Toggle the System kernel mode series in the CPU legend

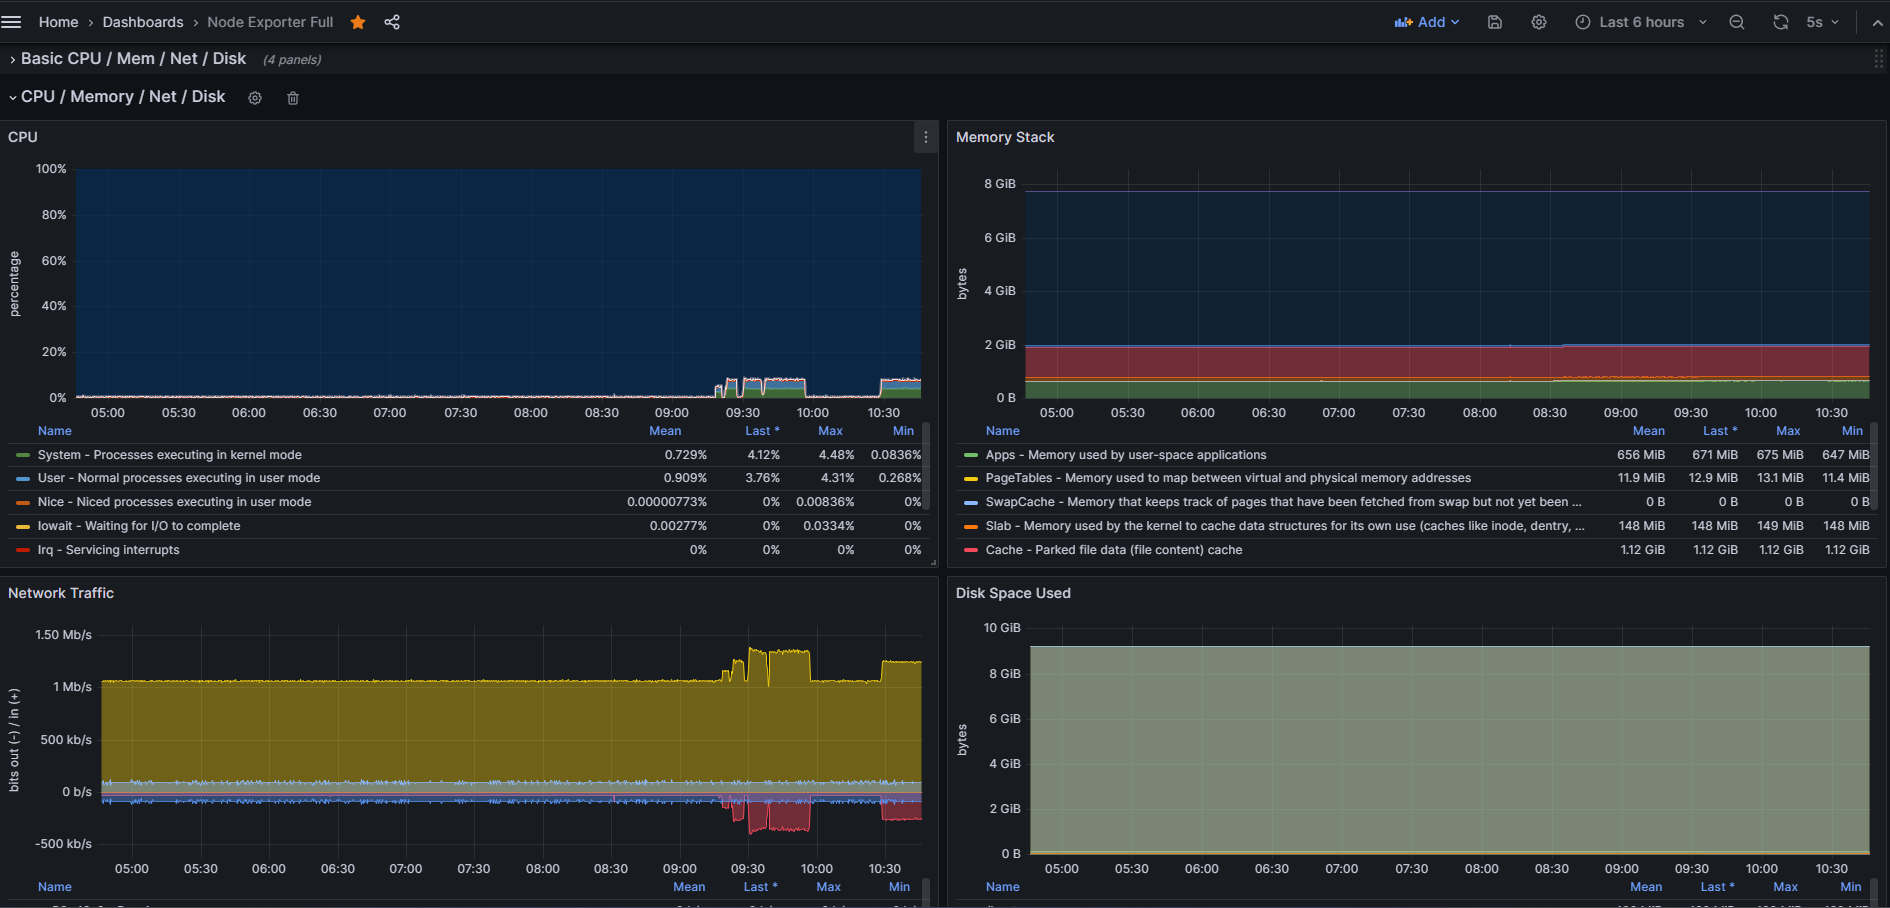pos(169,455)
